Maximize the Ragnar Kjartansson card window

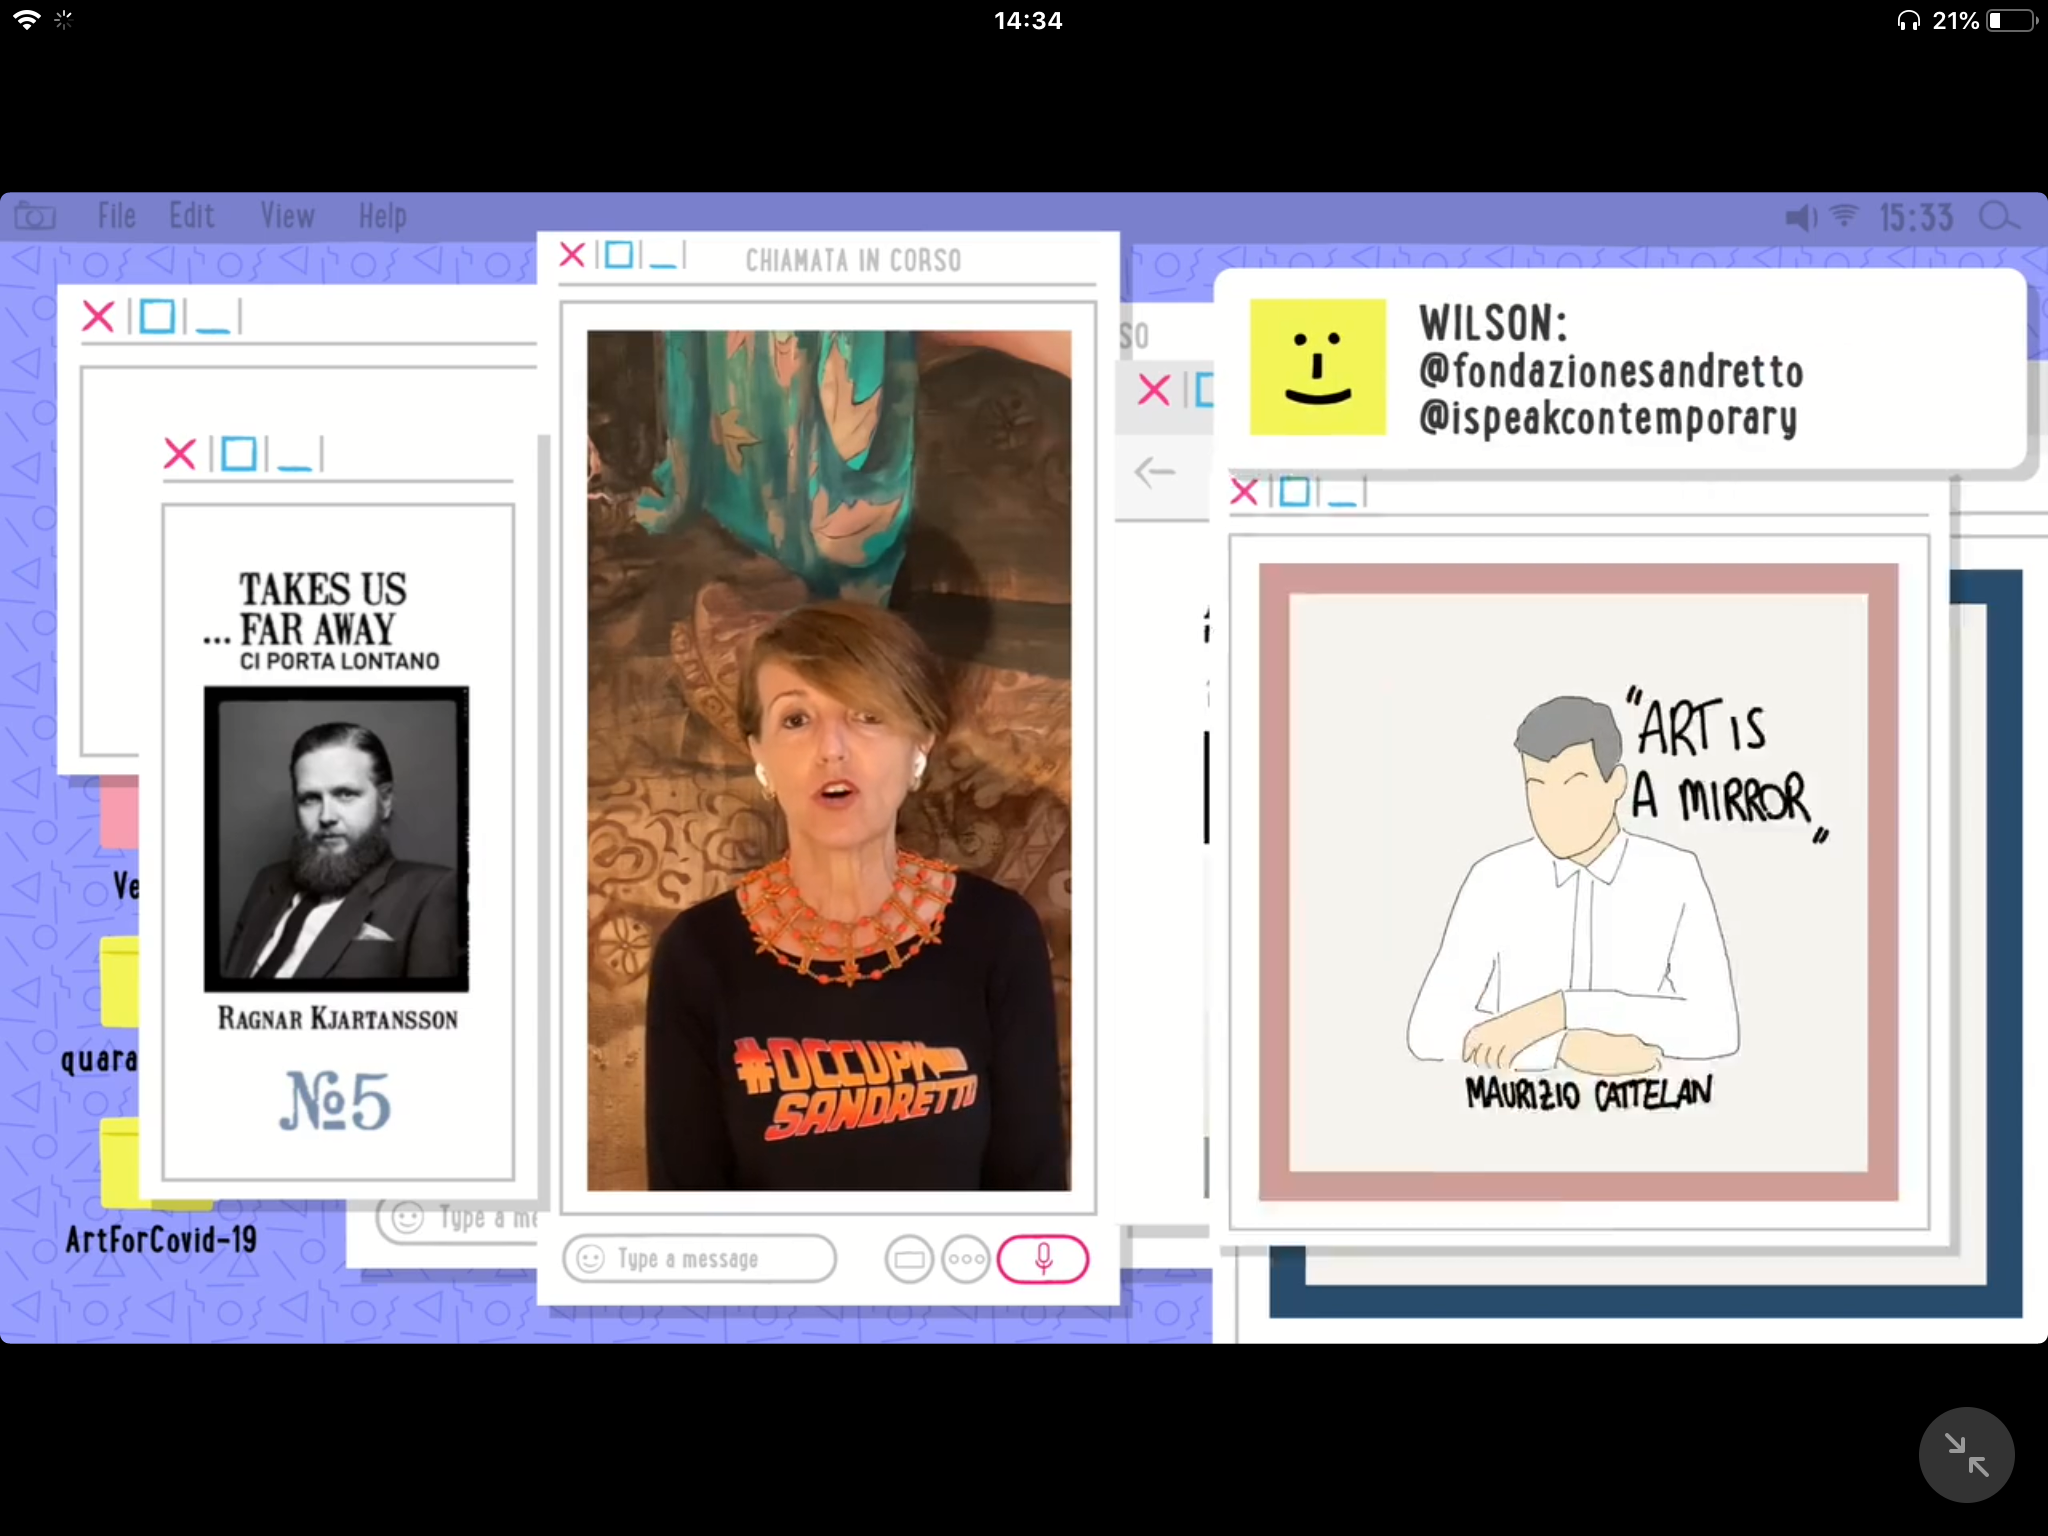(x=238, y=454)
